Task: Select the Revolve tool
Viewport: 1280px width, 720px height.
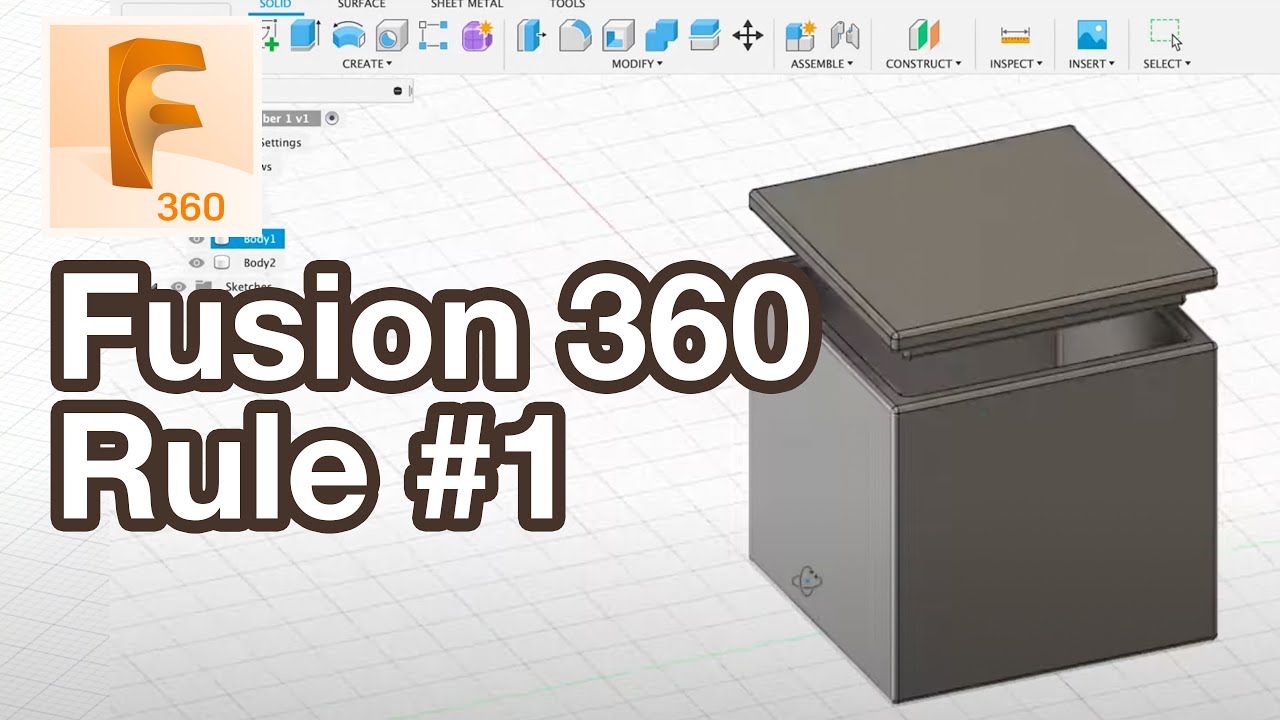Action: 348,37
